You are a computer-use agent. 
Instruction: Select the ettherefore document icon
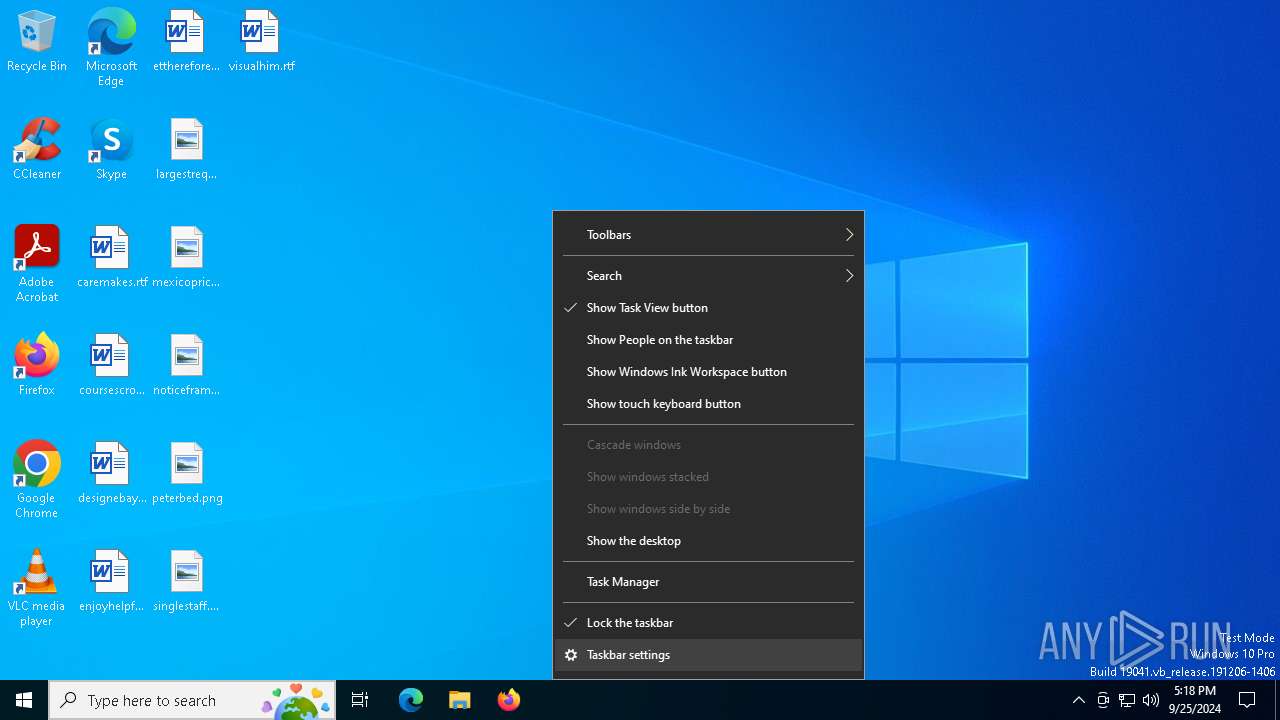click(x=186, y=41)
